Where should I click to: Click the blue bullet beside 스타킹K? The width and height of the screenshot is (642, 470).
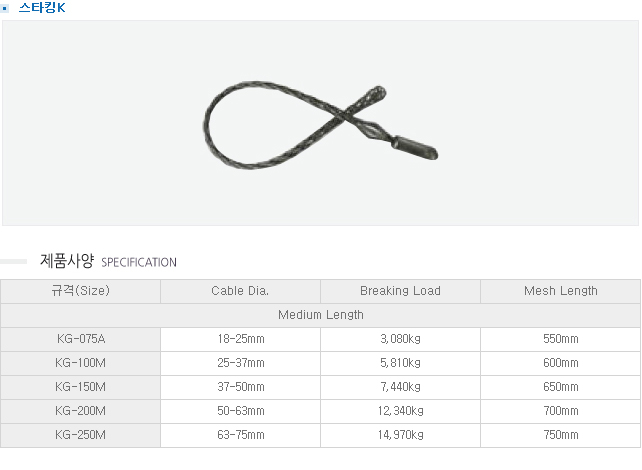coord(6,7)
